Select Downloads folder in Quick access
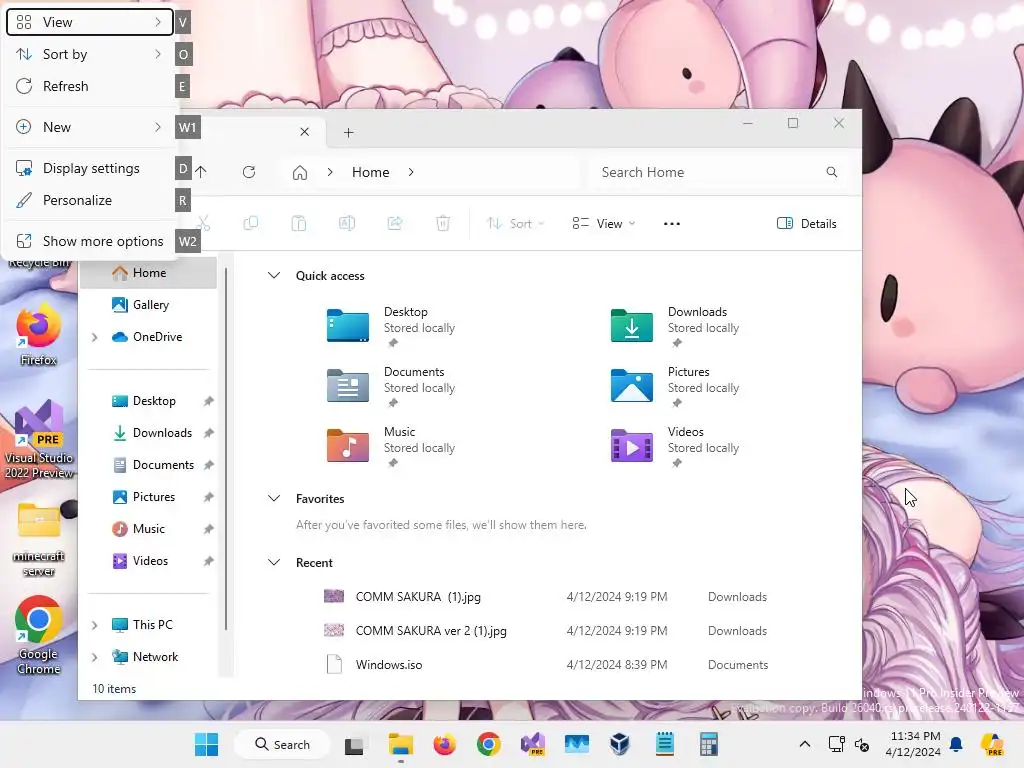This screenshot has height=768, width=1024. coord(676,326)
